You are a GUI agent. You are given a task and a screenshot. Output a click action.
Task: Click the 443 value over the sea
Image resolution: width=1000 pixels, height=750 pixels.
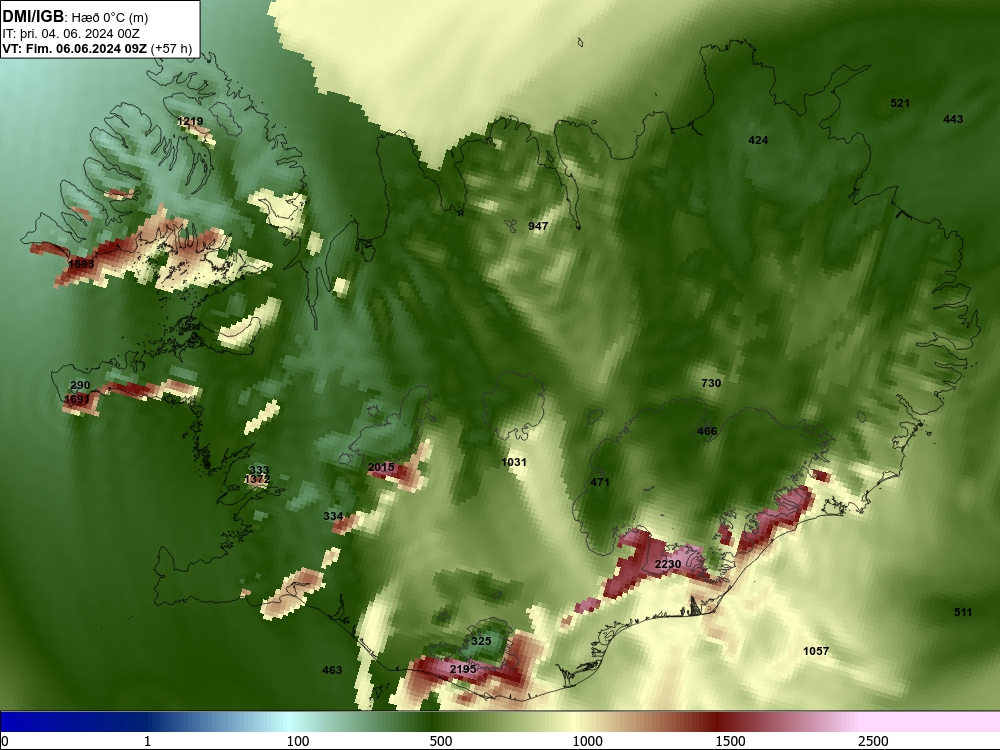tap(953, 119)
